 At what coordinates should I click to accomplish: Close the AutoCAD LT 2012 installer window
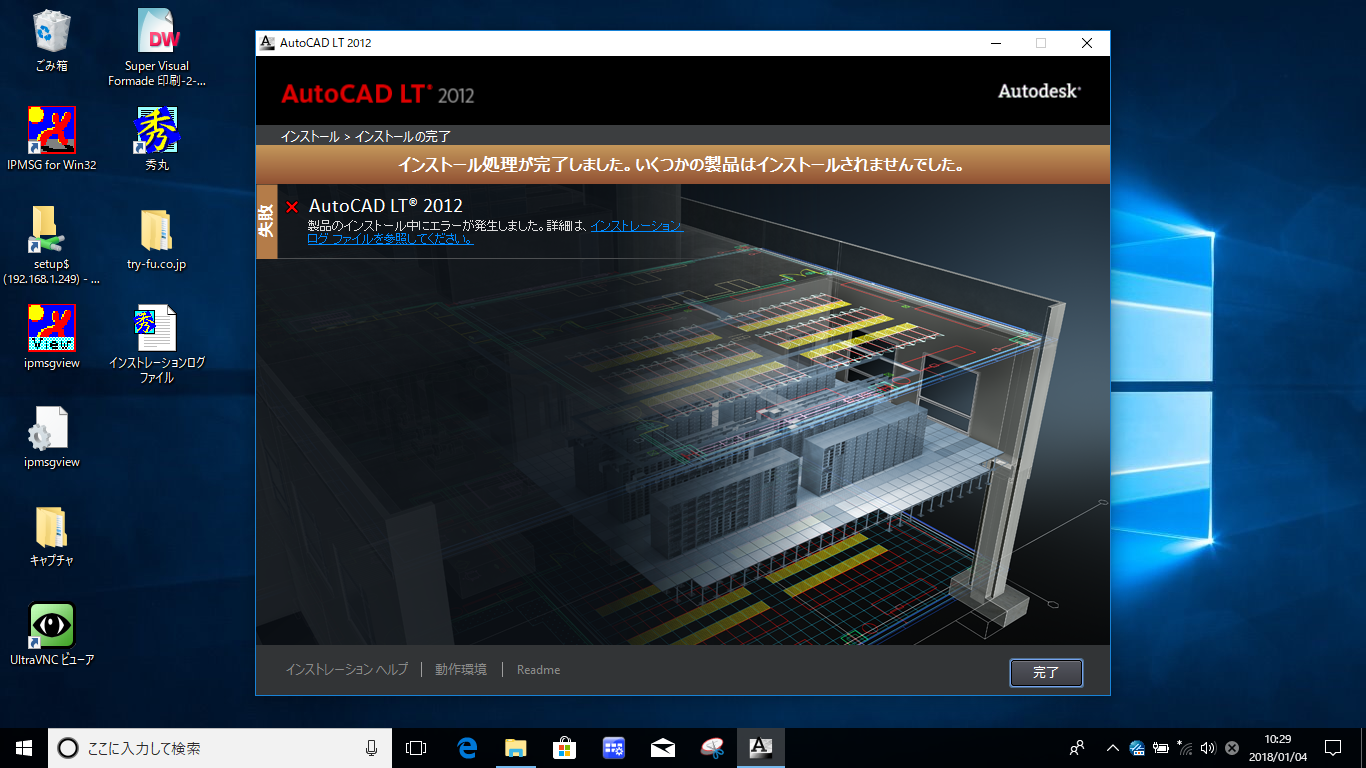coord(1087,43)
